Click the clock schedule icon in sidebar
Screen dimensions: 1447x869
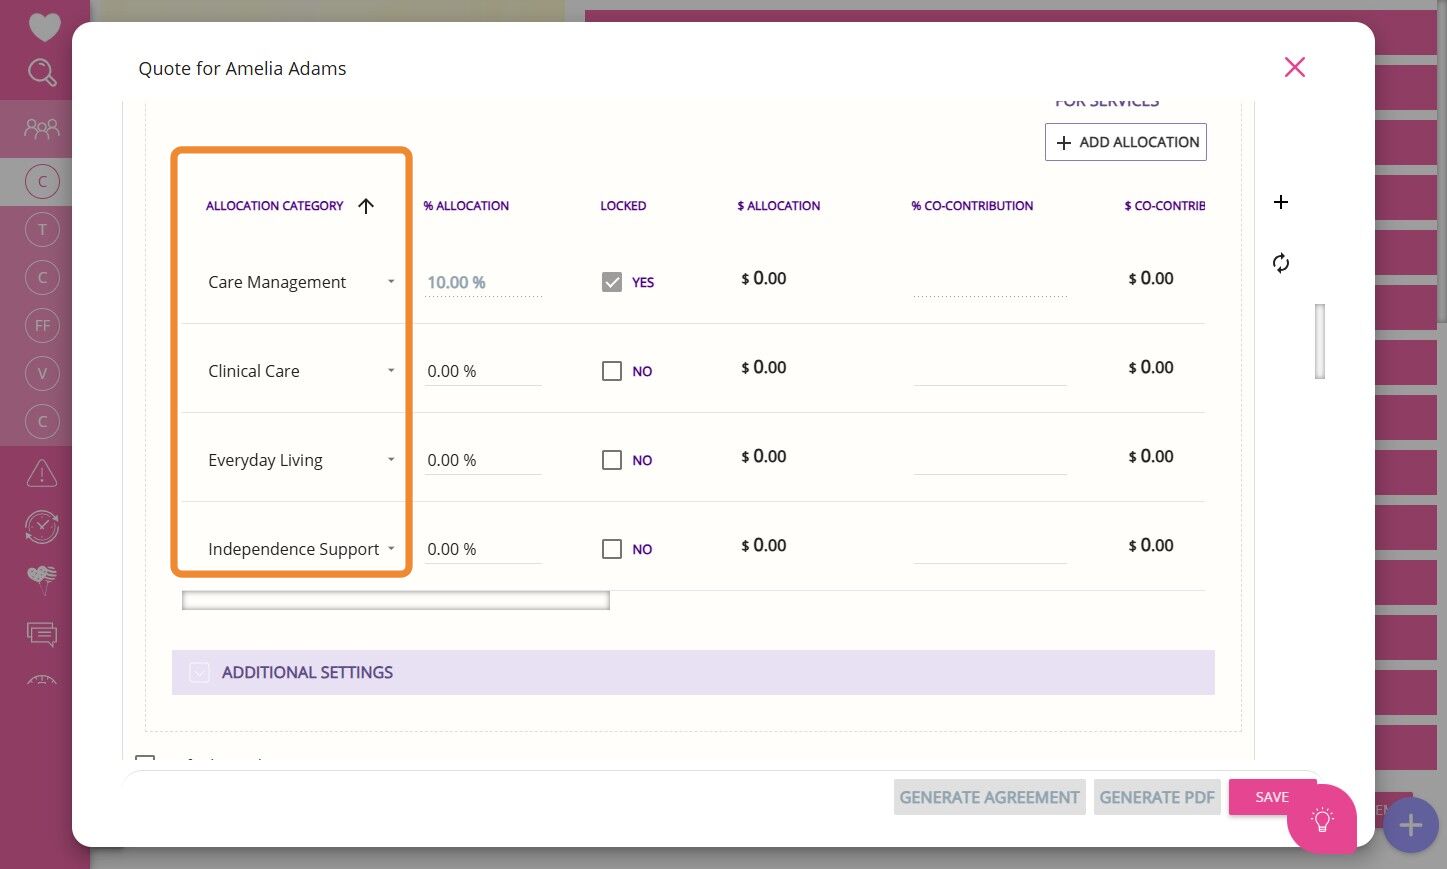42,526
